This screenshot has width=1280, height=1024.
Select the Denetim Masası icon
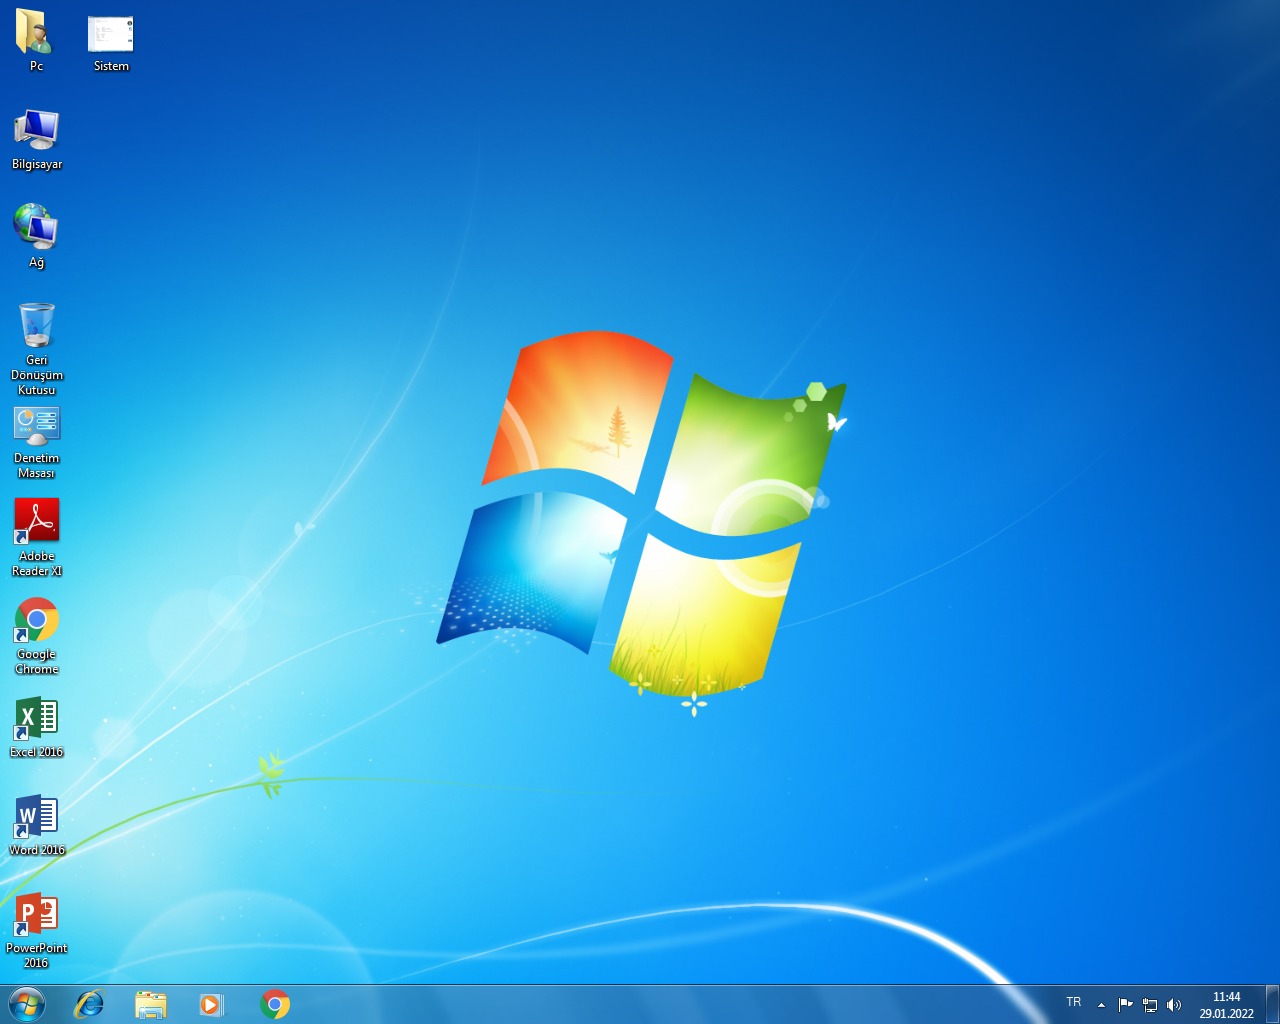point(37,442)
